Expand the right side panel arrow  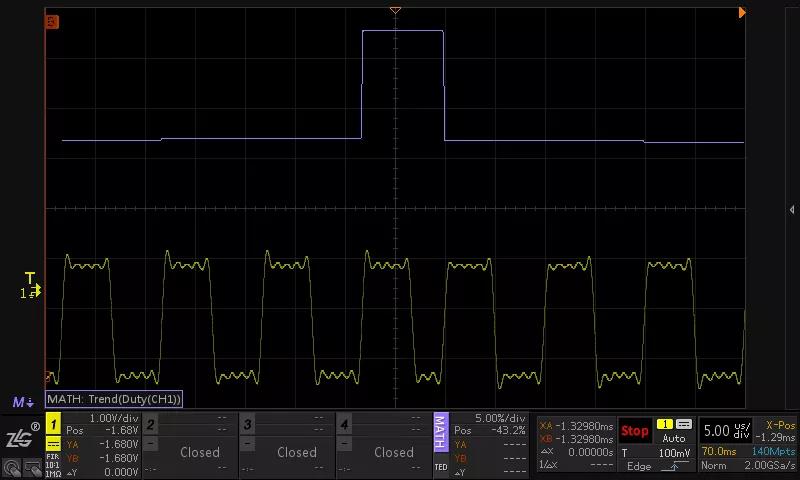792,209
